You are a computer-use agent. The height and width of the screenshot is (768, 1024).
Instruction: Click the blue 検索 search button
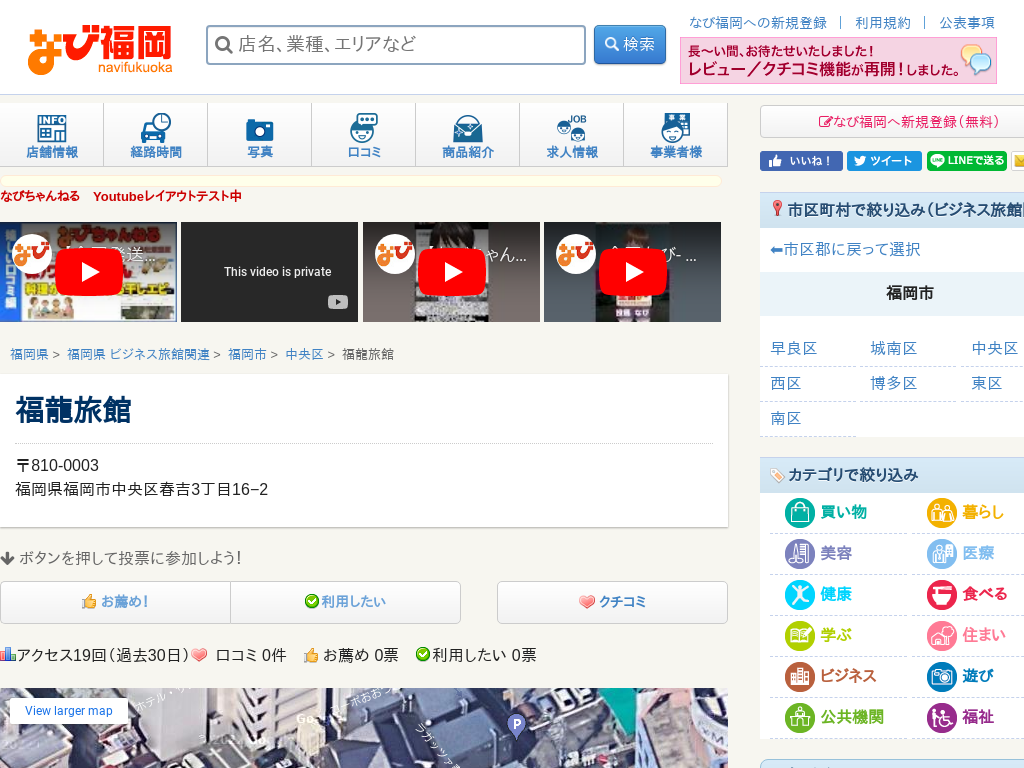coord(630,44)
